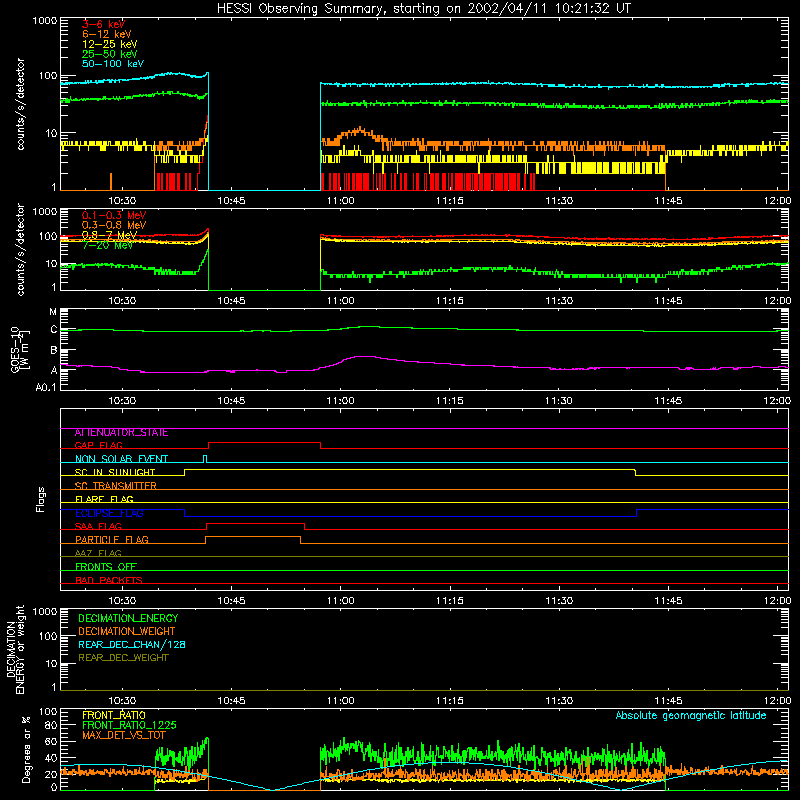Click the 'Degrees or %' axis label
The width and height of the screenshot is (800, 800).
26,749
